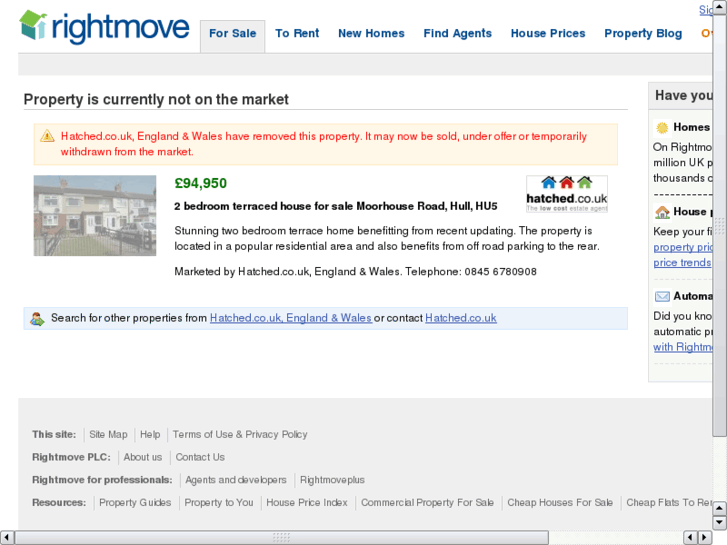The height and width of the screenshot is (545, 727).
Task: Open the Property Guides link
Action: (135, 503)
